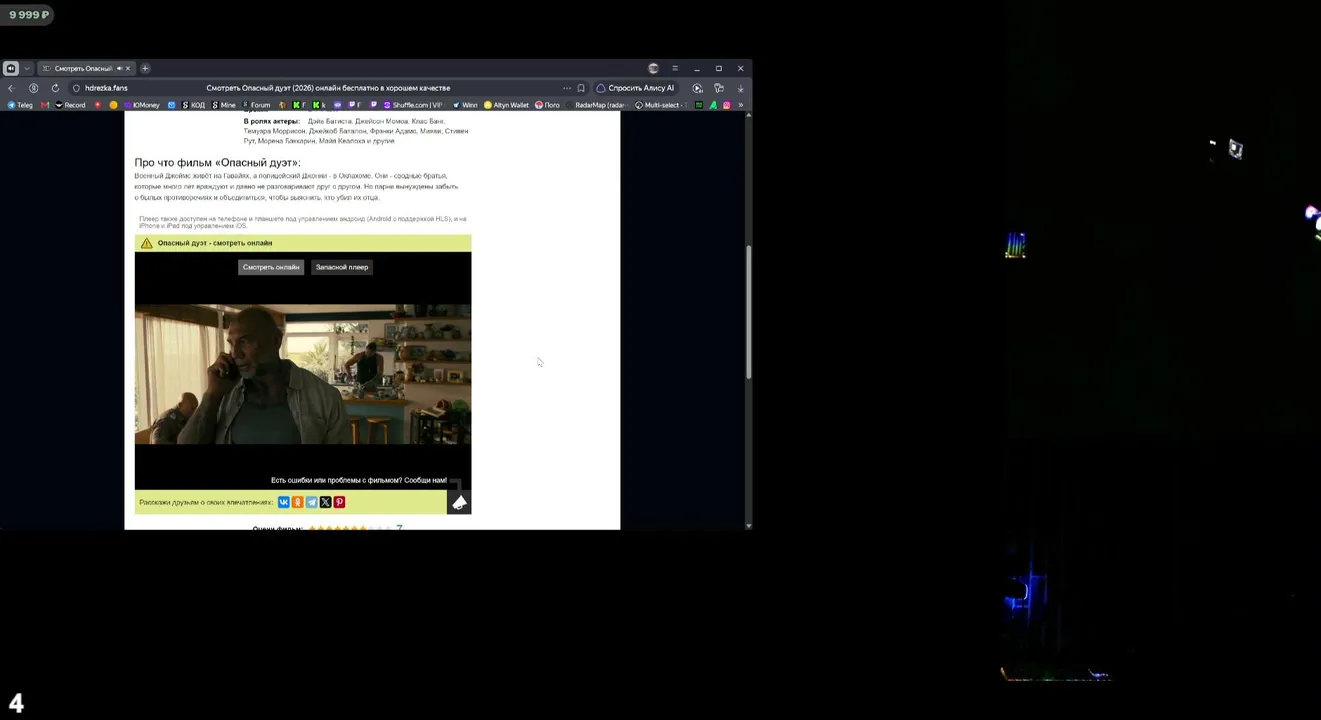
Task: Share the film on Pinterest
Action: (x=339, y=502)
